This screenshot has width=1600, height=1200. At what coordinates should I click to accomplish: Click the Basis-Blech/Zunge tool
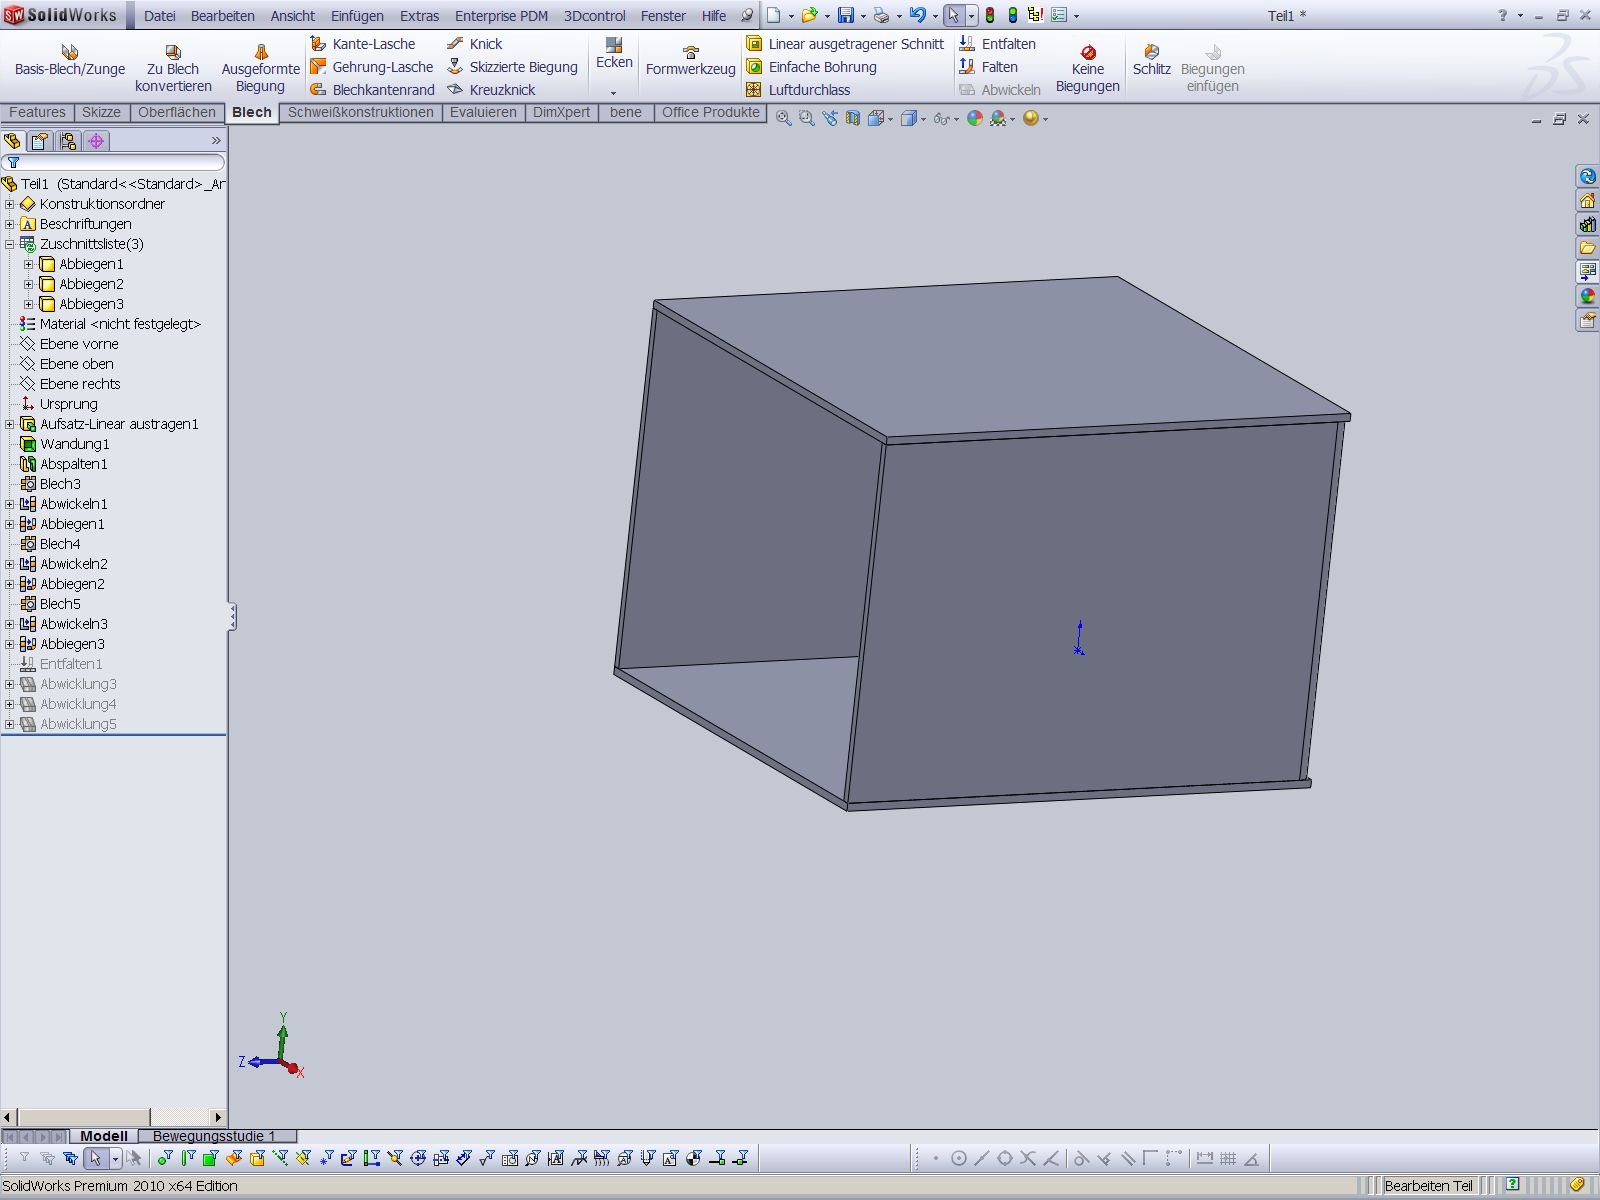tap(69, 60)
